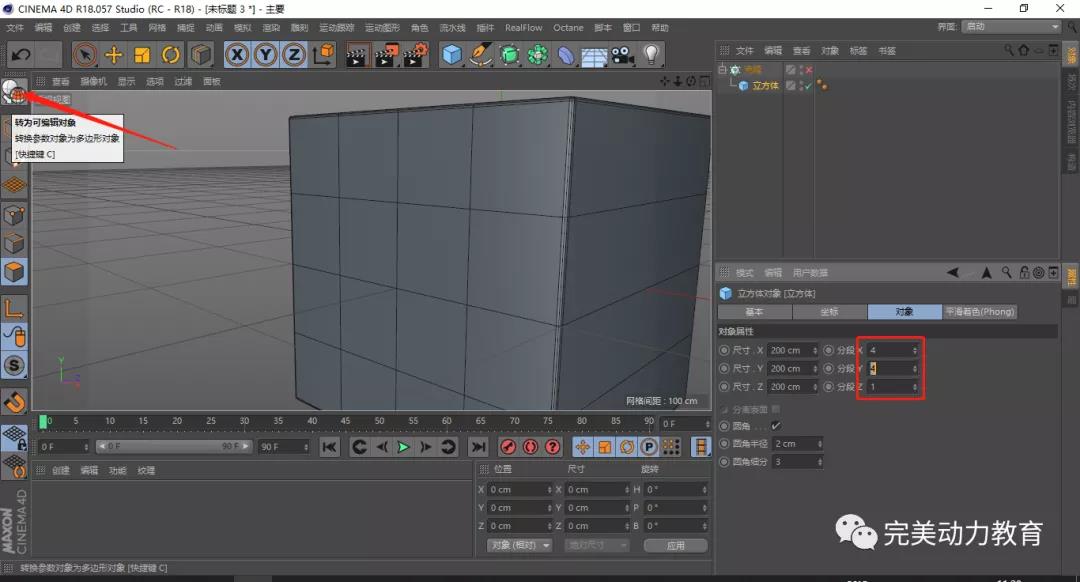
Task: Click the 分段 Z stepper arrows
Action: coord(915,387)
